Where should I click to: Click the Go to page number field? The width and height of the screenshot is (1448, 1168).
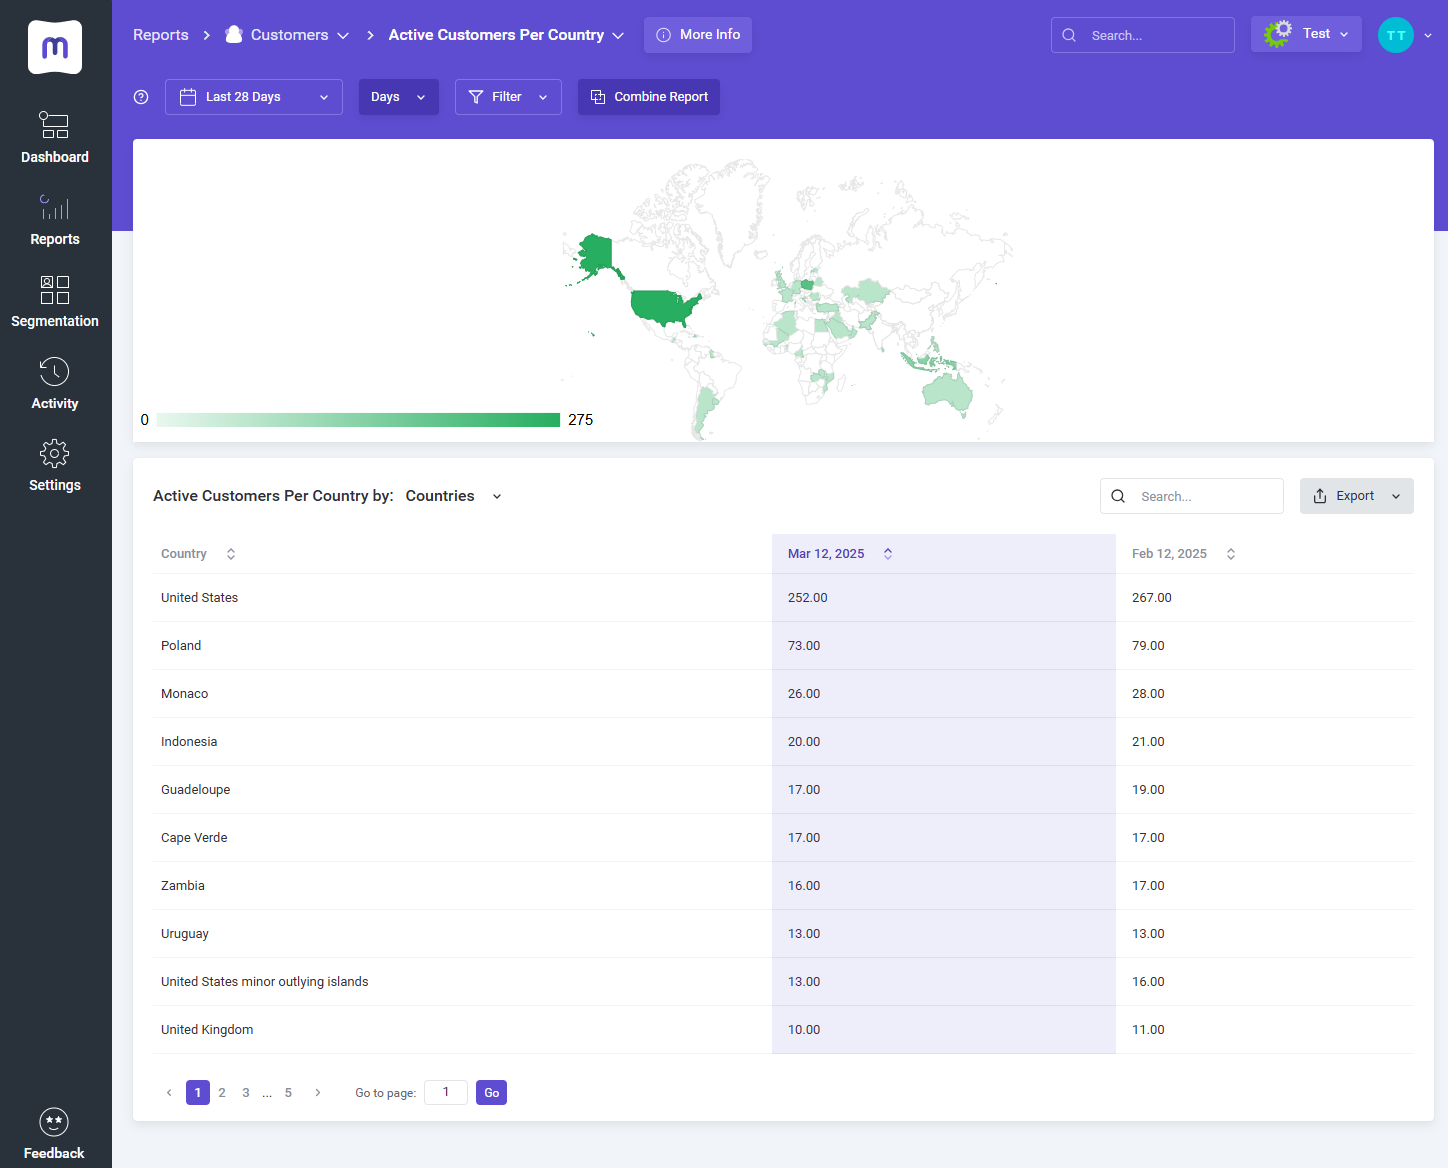tap(446, 1093)
